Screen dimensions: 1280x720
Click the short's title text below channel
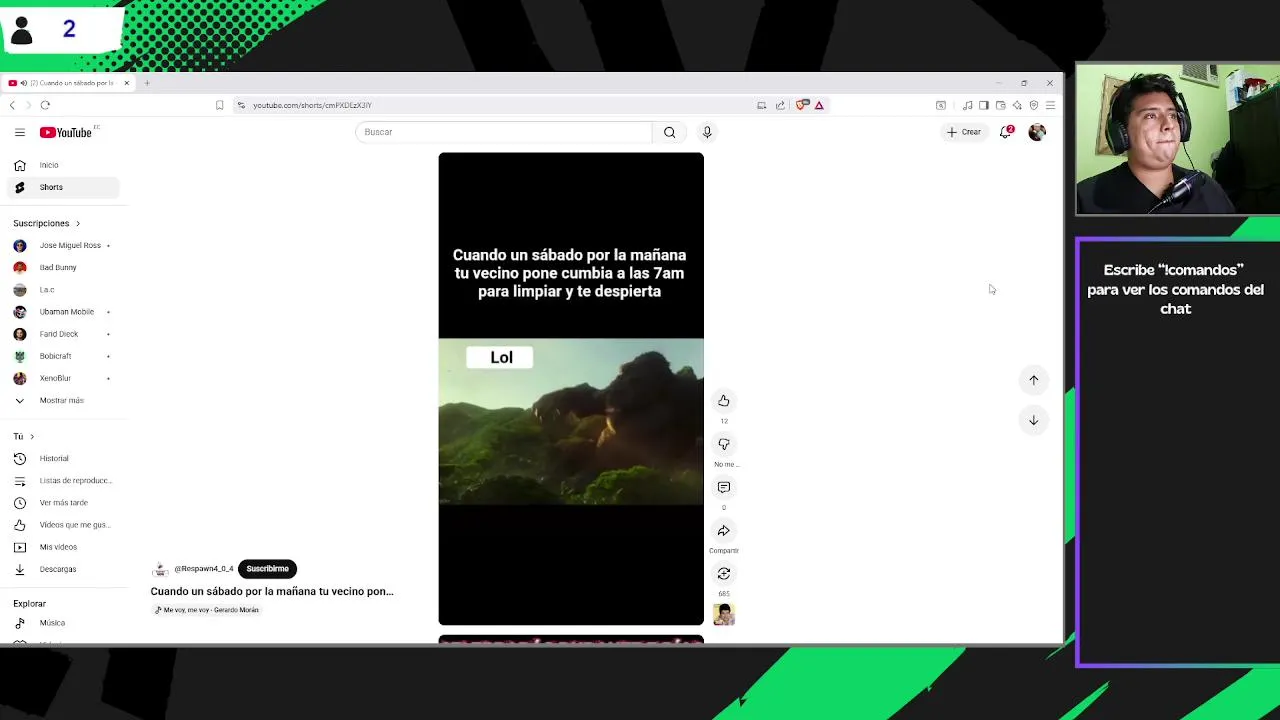(272, 591)
